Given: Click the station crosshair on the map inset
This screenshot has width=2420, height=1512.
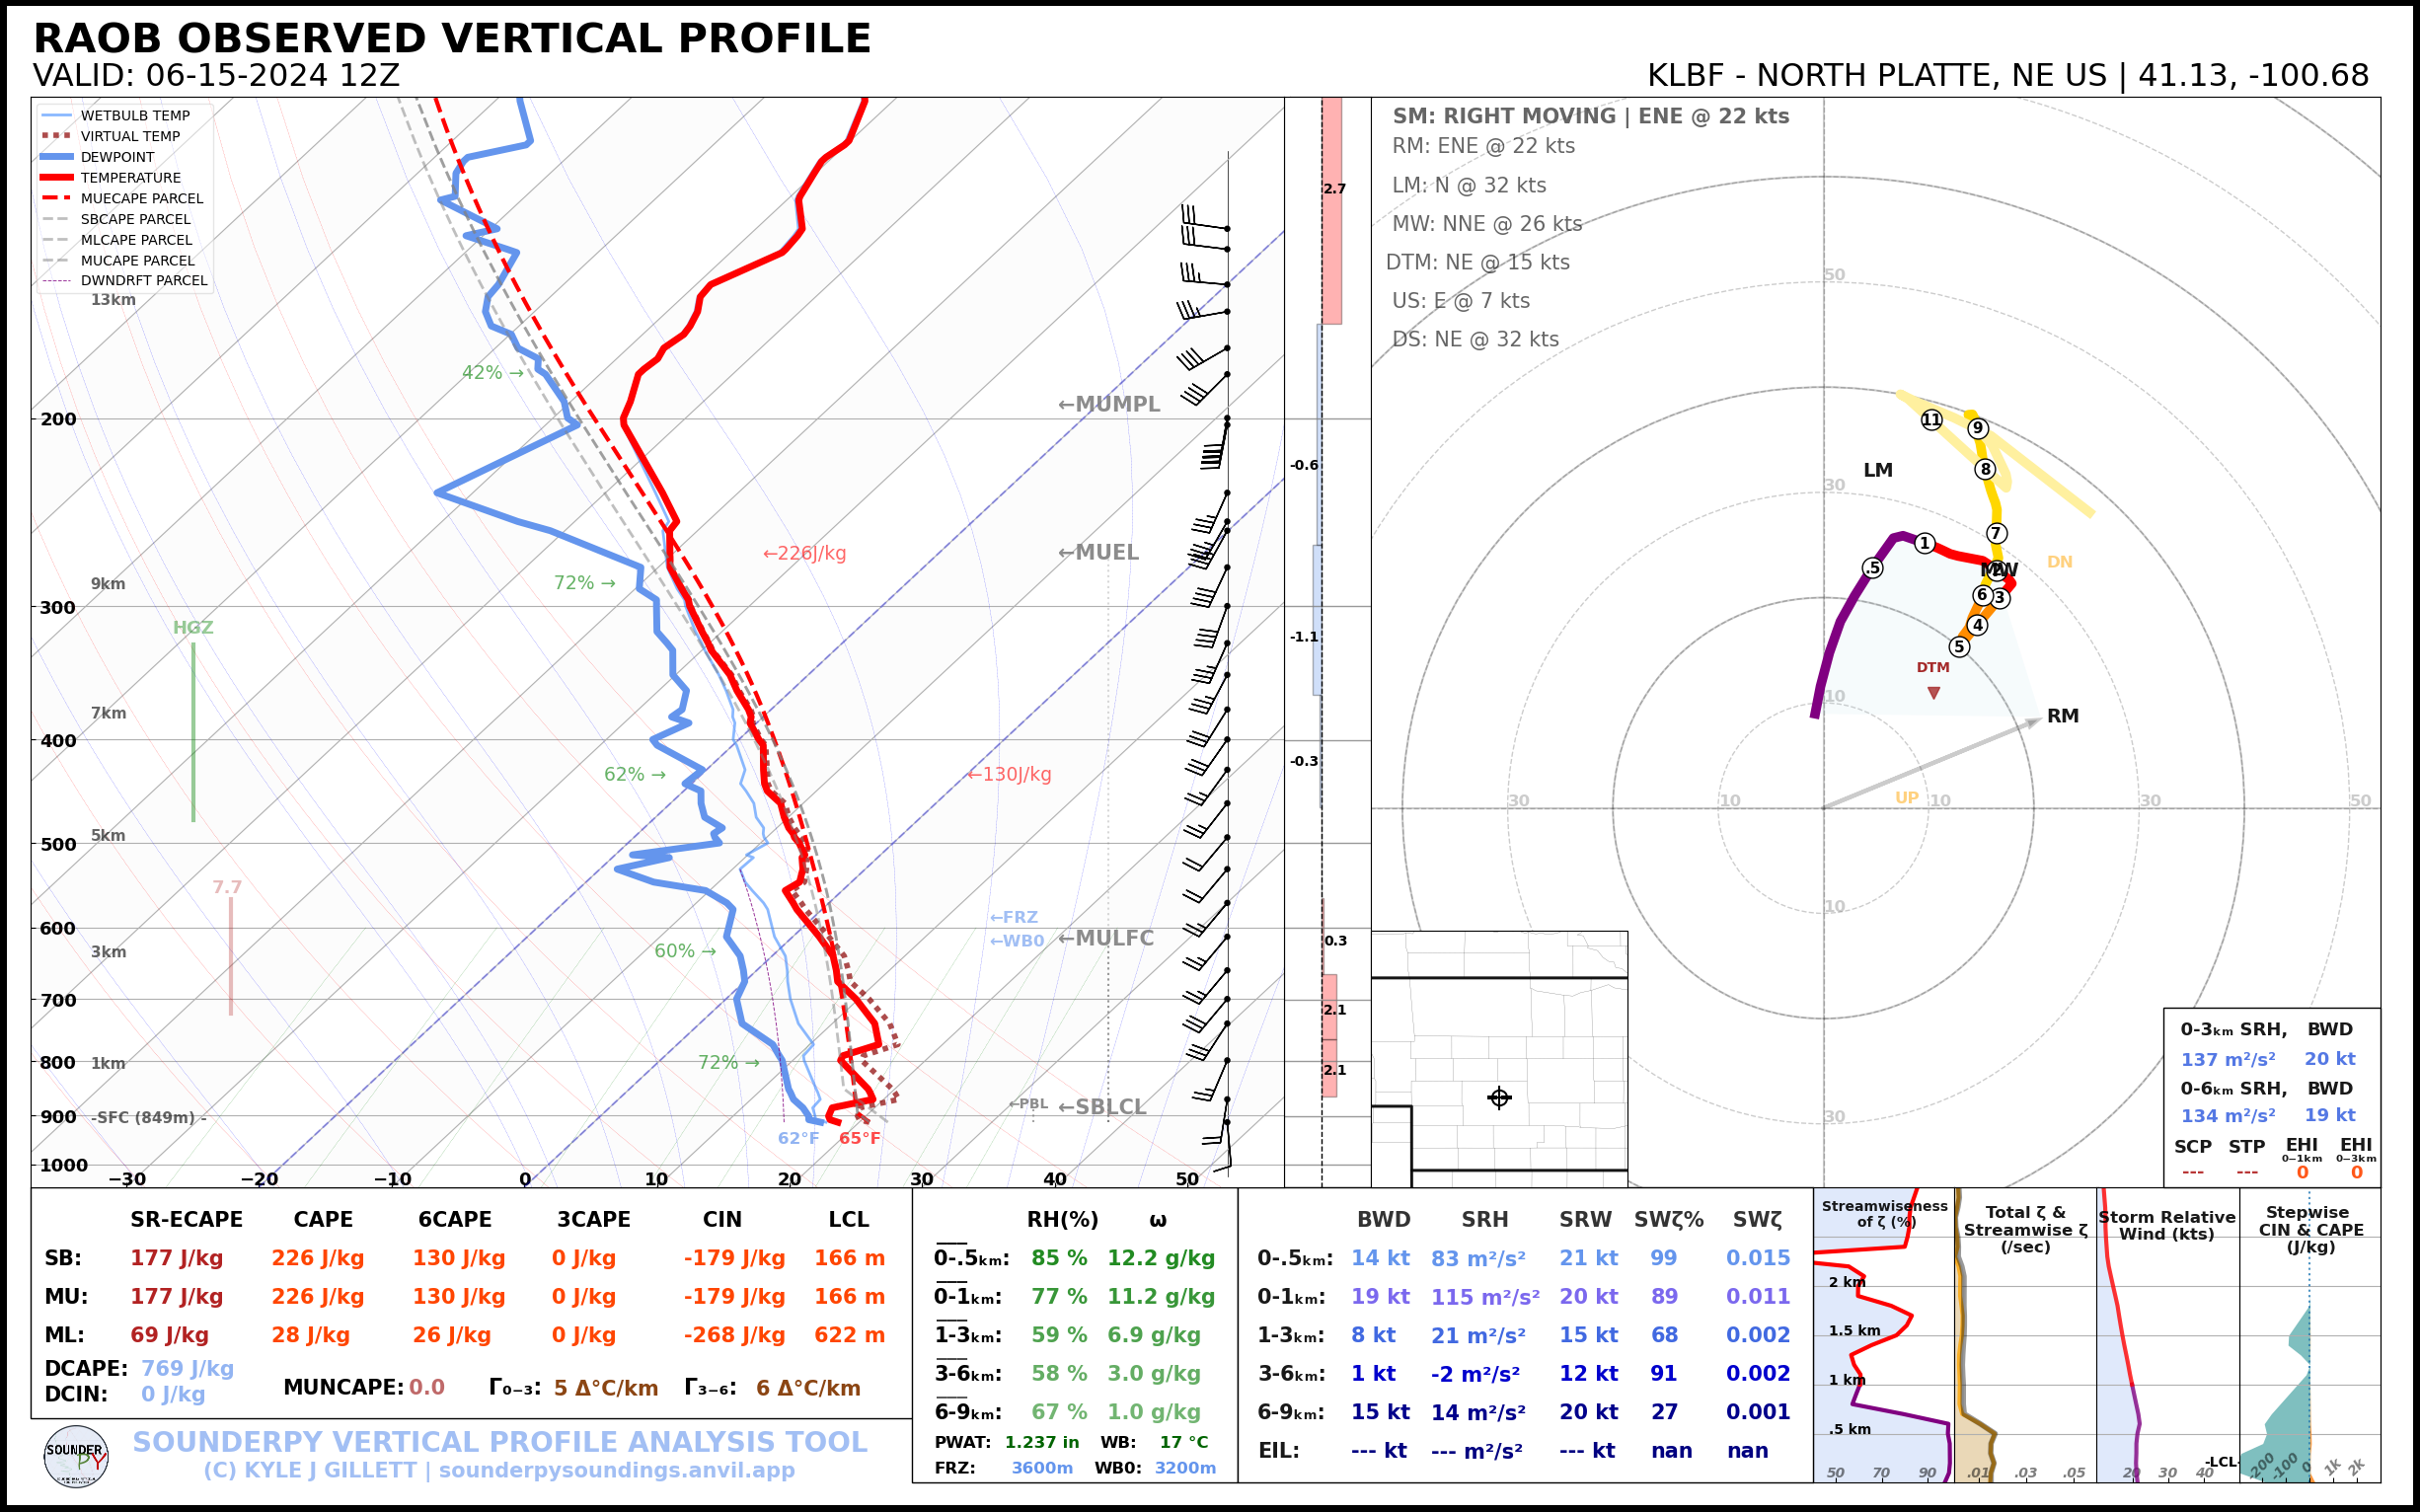Looking at the screenshot, I should coord(1498,1098).
